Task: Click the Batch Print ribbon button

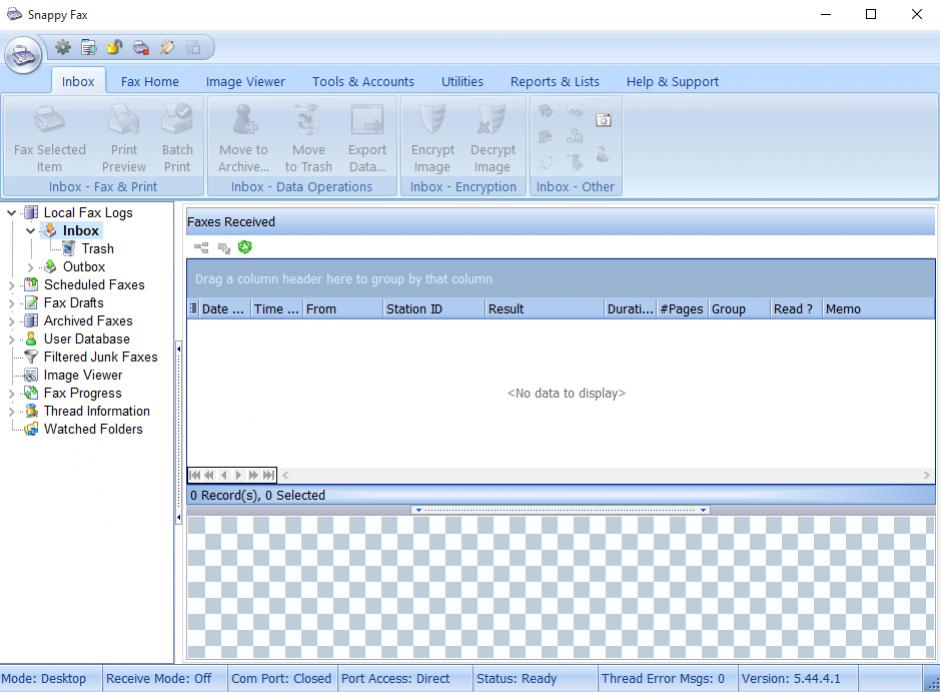Action: (177, 138)
